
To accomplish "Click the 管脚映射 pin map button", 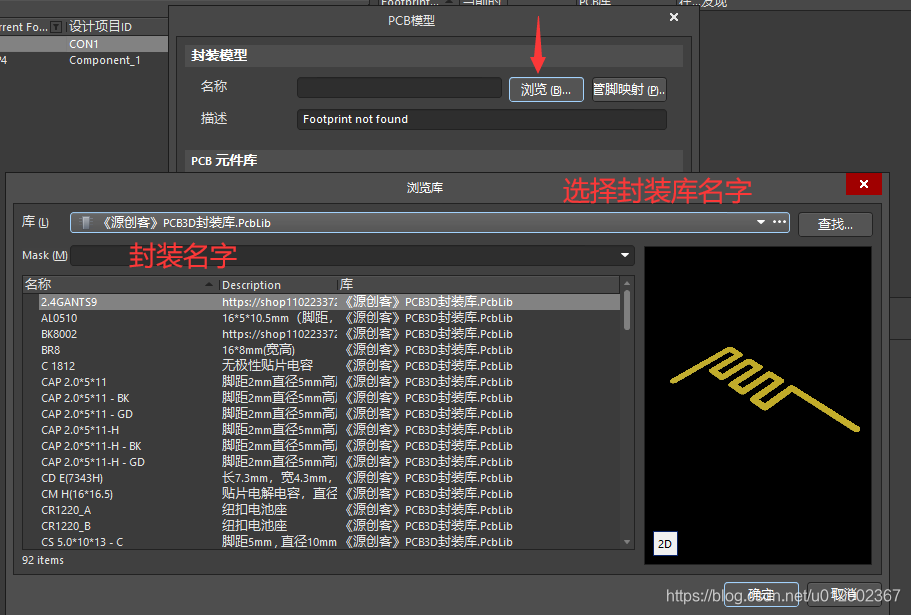I will 629,89.
